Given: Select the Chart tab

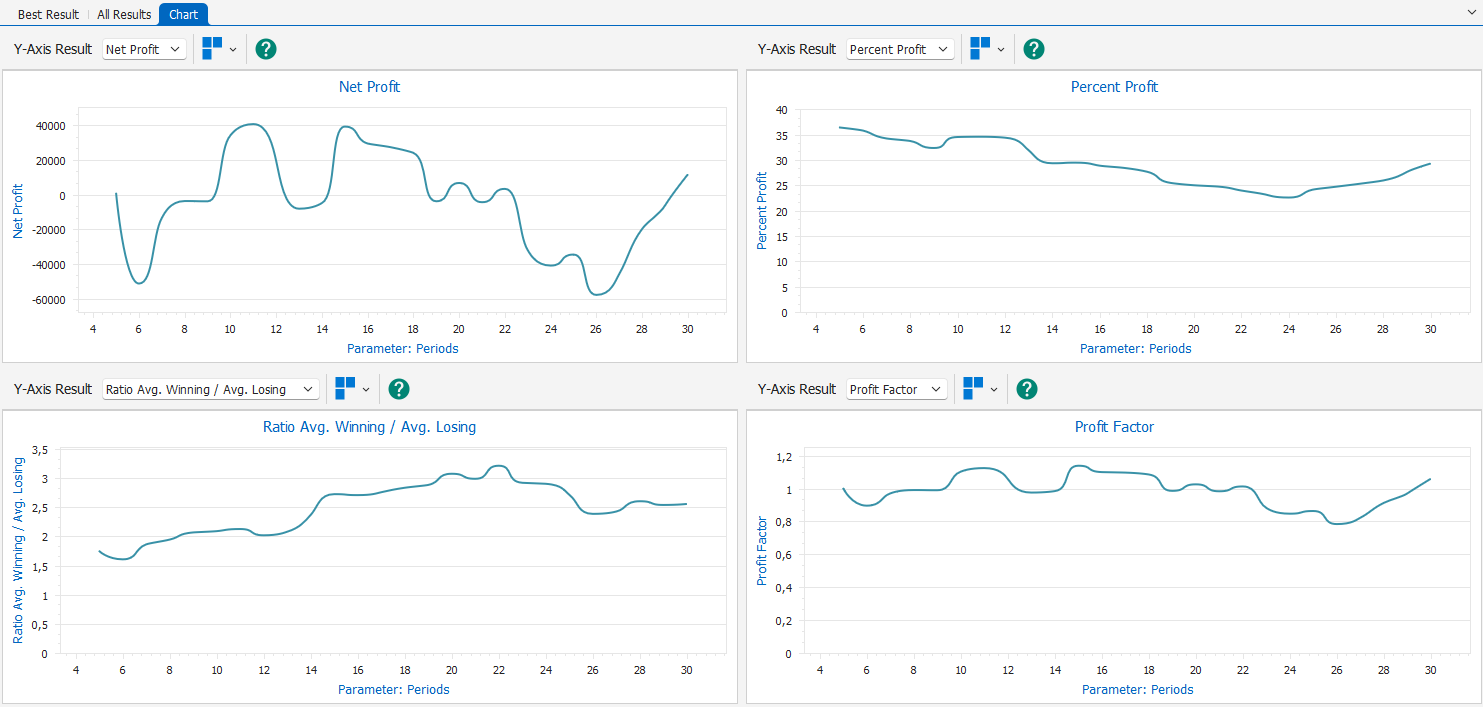Looking at the screenshot, I should [x=183, y=15].
